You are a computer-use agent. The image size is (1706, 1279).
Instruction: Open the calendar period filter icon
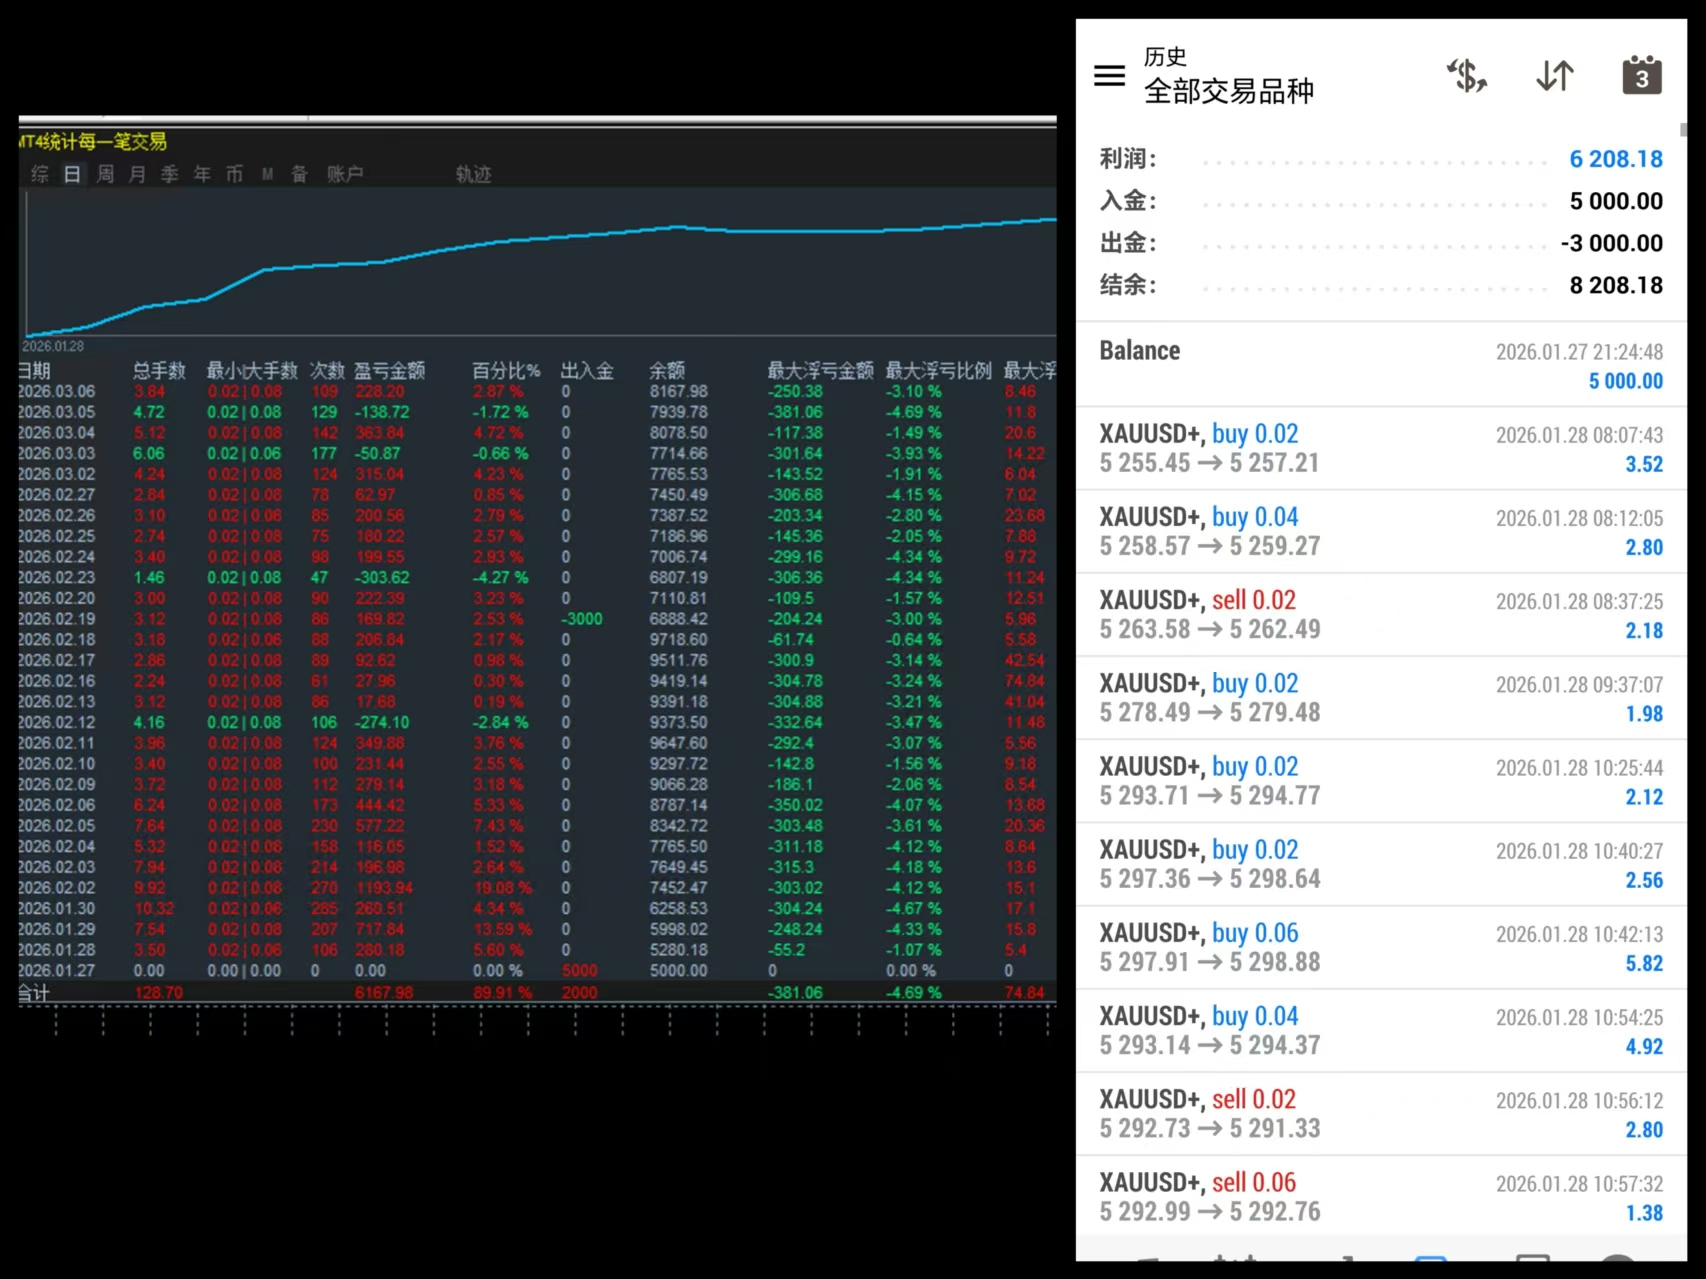pos(1641,75)
